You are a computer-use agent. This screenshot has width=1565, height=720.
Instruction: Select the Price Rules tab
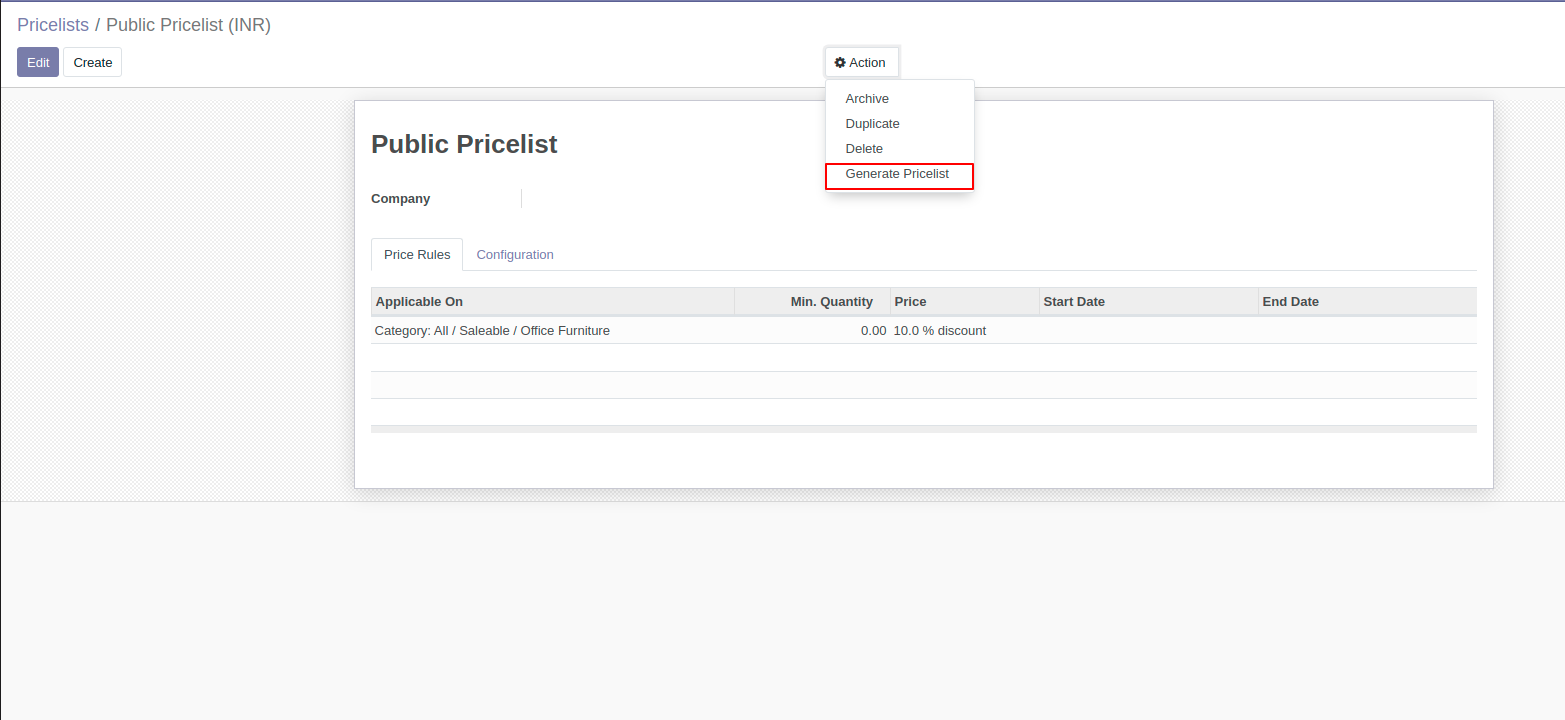point(417,255)
